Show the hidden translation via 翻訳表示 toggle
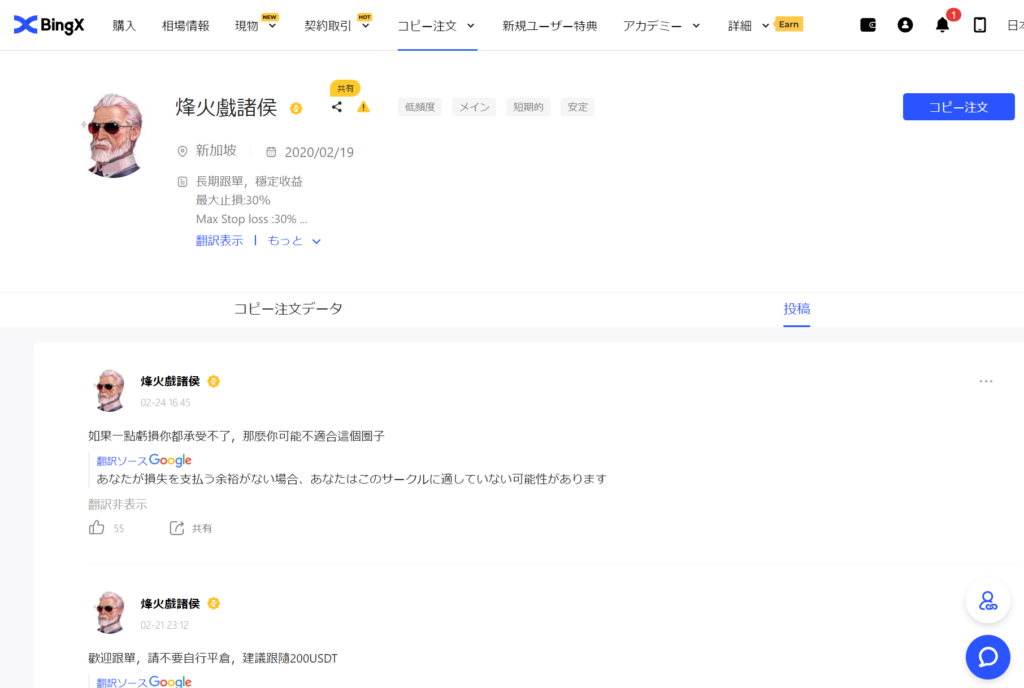 coord(219,240)
